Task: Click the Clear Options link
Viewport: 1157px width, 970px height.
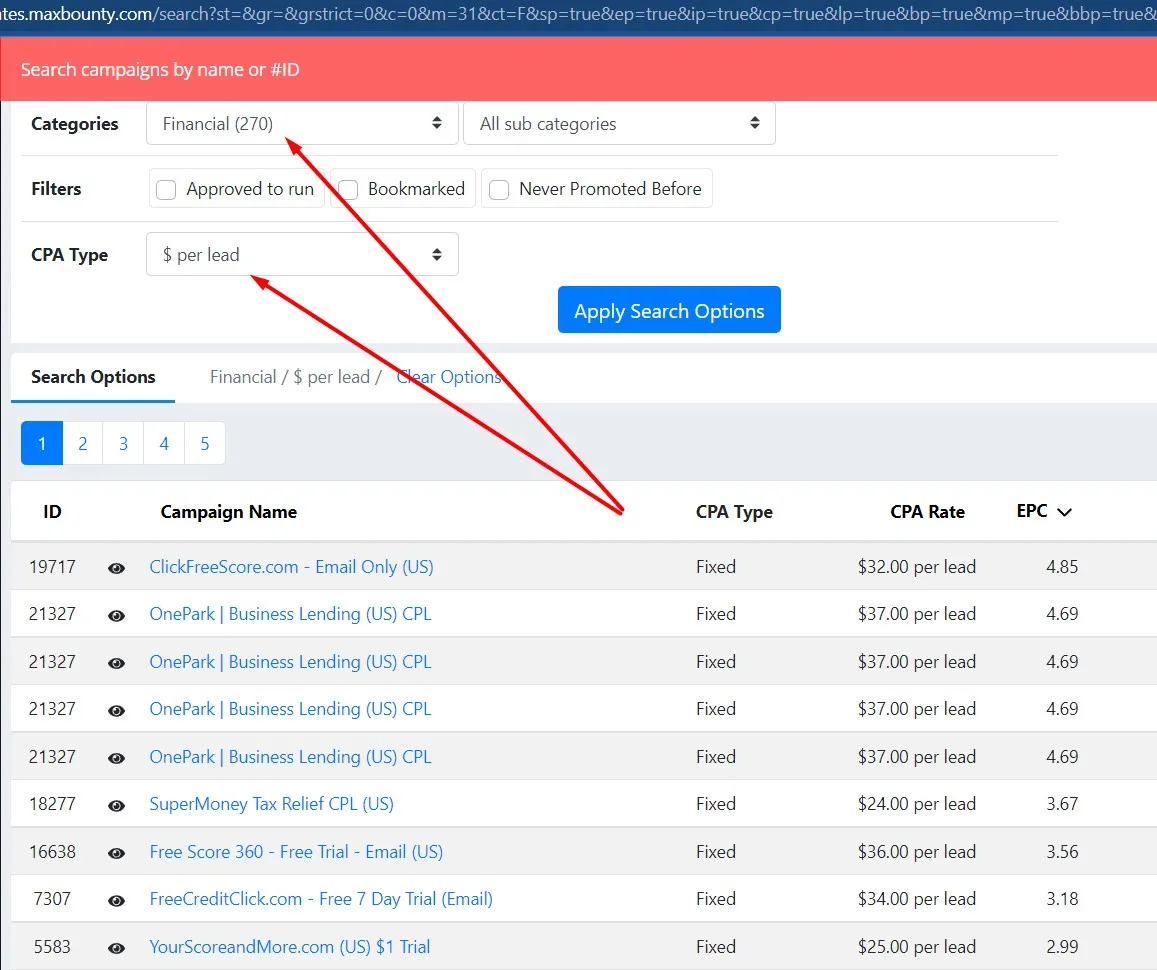Action: (x=449, y=377)
